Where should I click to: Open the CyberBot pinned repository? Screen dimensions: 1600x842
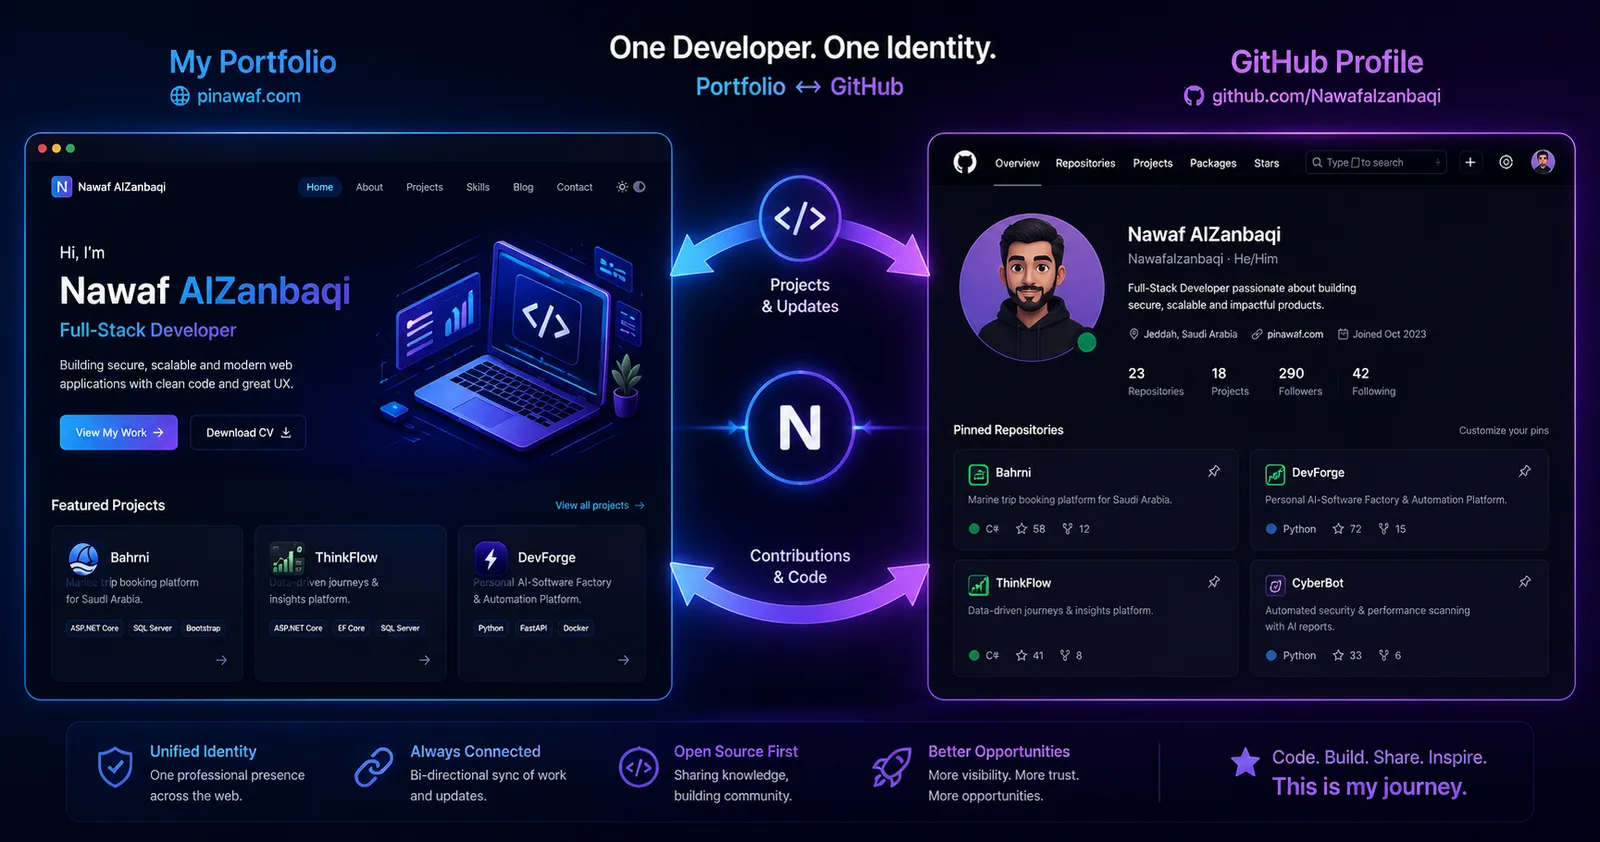(1317, 583)
